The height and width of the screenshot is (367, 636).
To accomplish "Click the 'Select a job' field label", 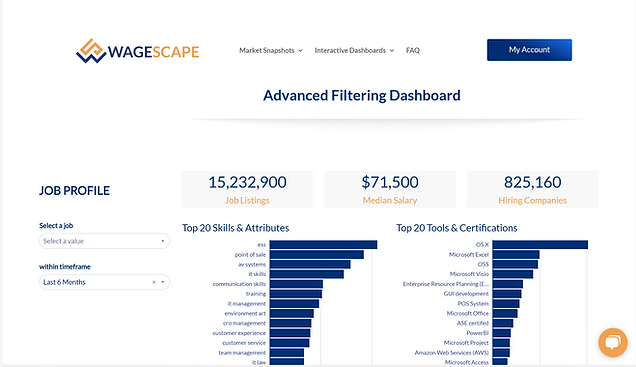I will pos(56,225).
